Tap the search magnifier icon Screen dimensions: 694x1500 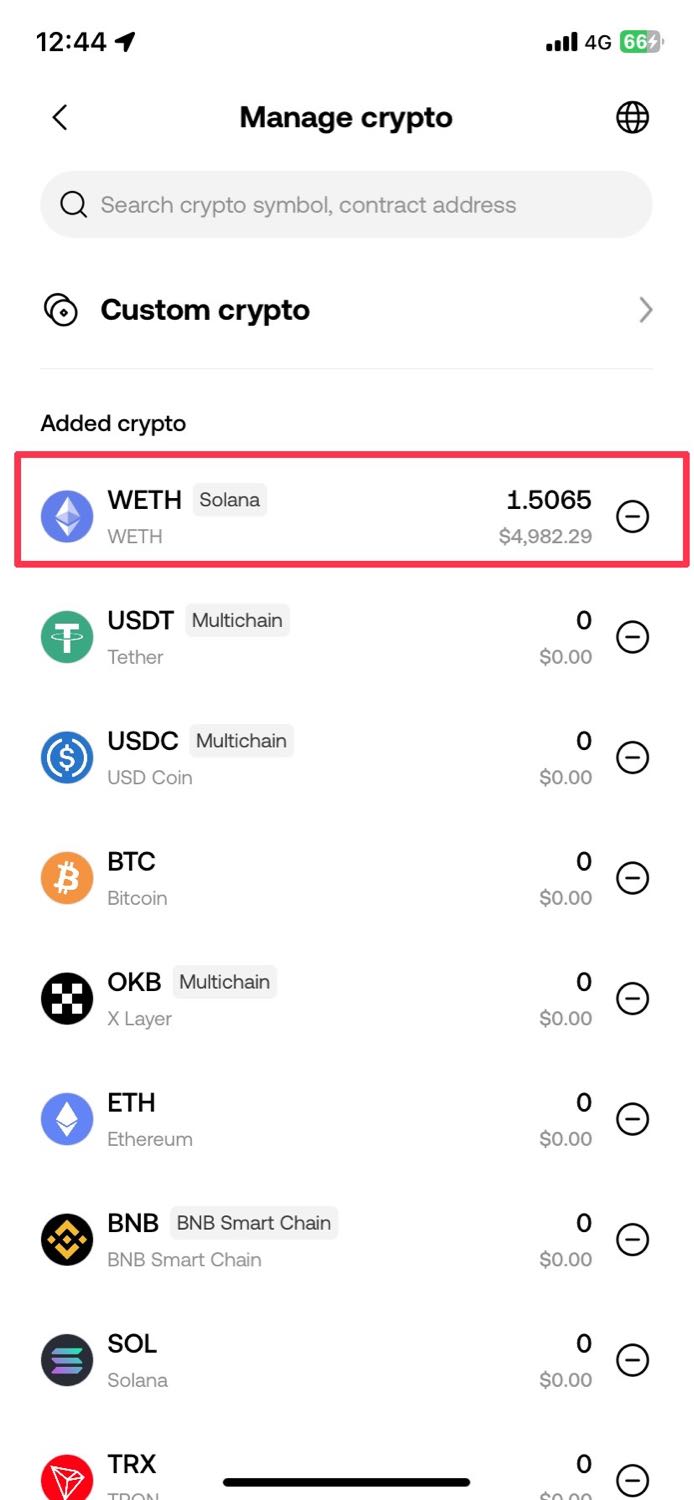(74, 205)
